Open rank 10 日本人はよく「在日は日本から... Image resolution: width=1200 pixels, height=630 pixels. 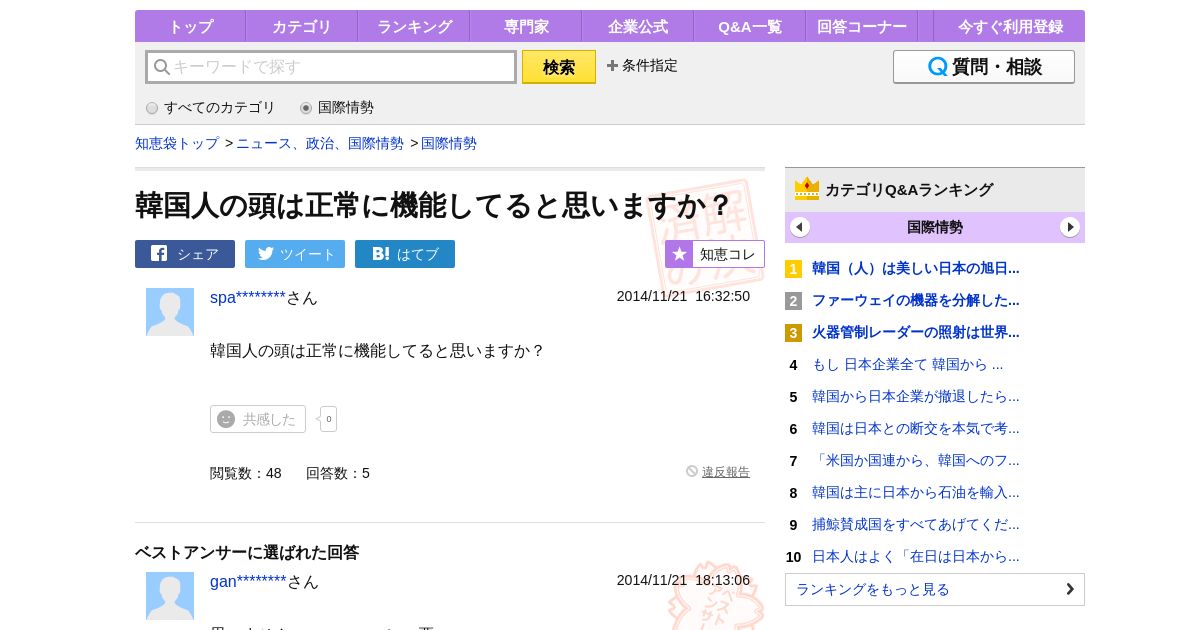tap(915, 556)
